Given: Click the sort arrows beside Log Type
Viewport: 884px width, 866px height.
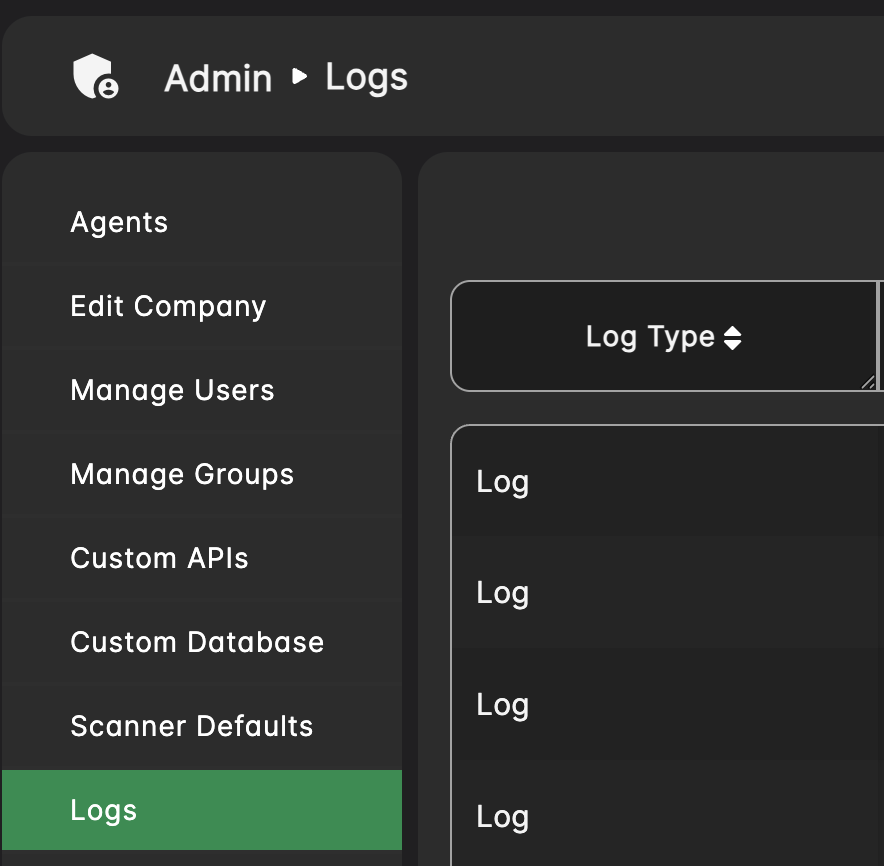Looking at the screenshot, I should [732, 338].
